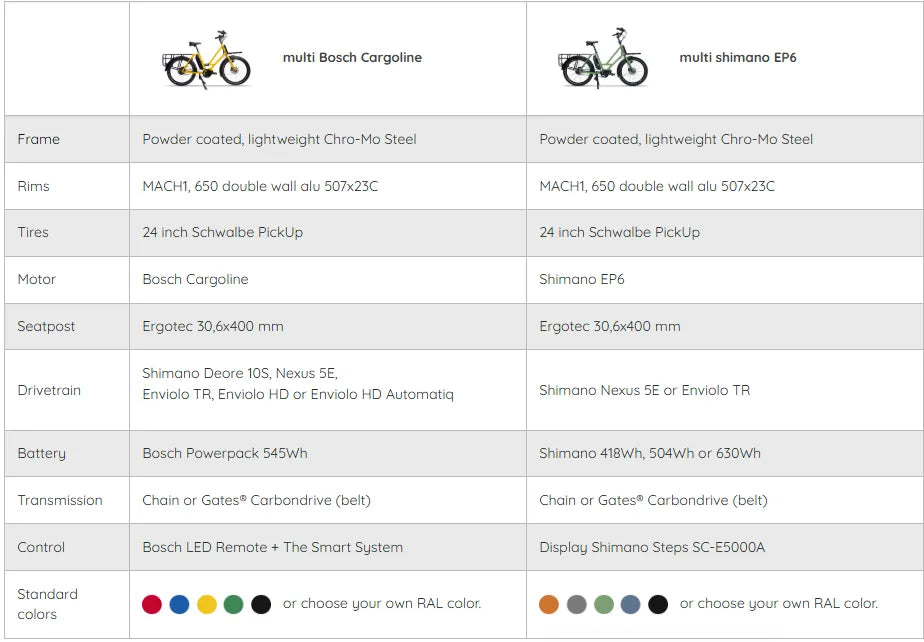Click the Drivetrain row label
Viewport: 924px width, 642px height.
49,390
